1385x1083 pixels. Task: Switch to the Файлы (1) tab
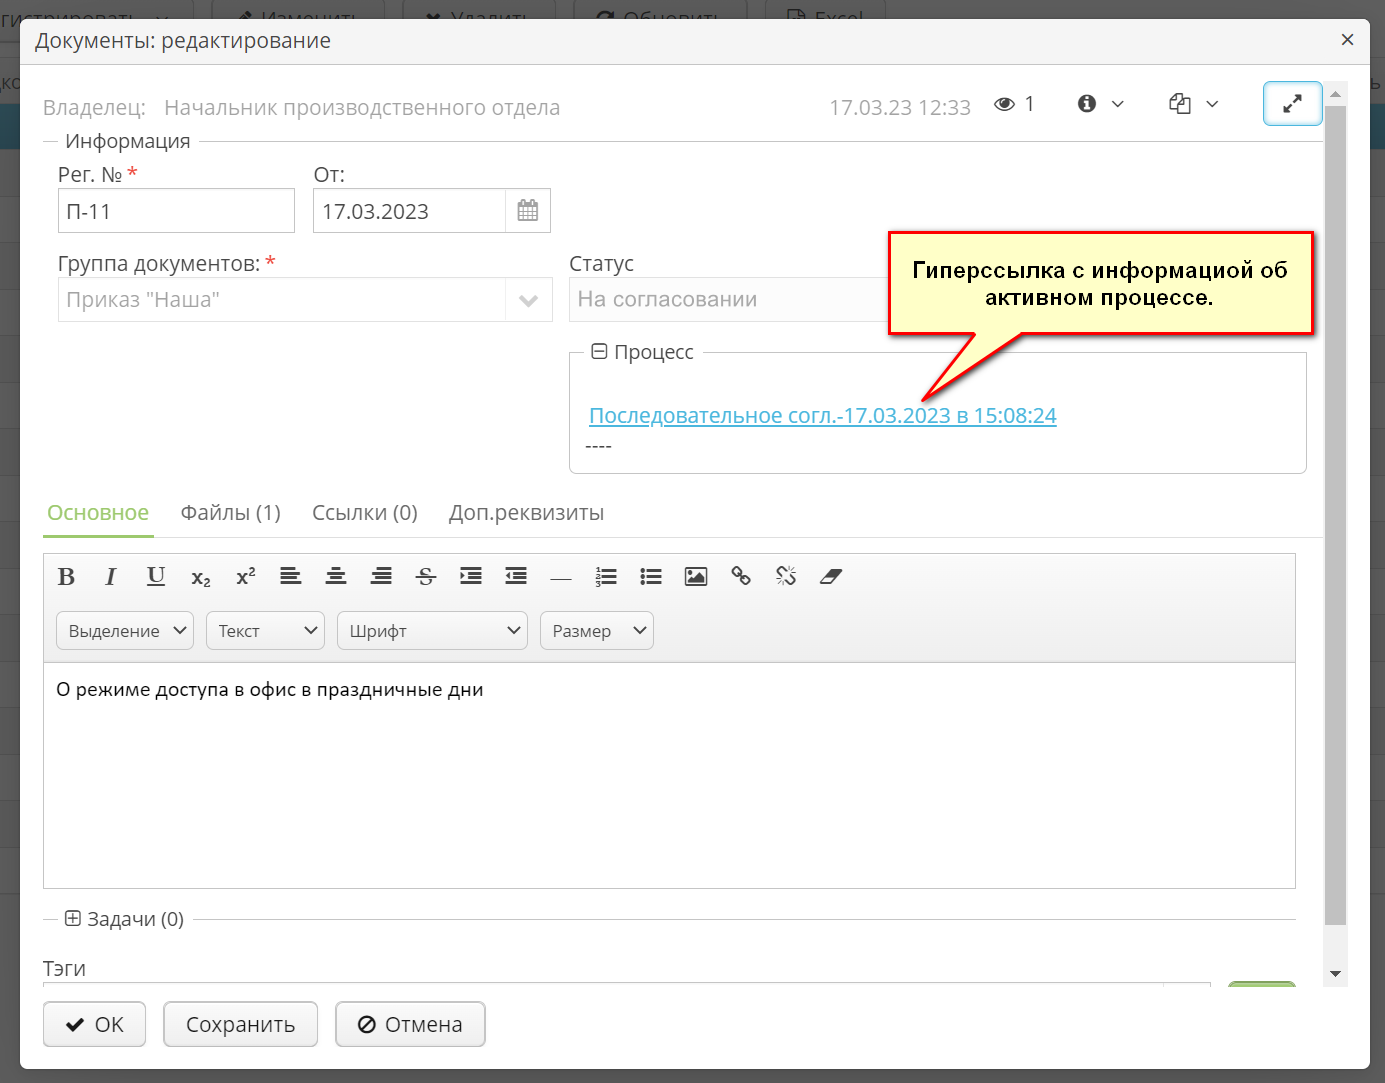coord(230,512)
